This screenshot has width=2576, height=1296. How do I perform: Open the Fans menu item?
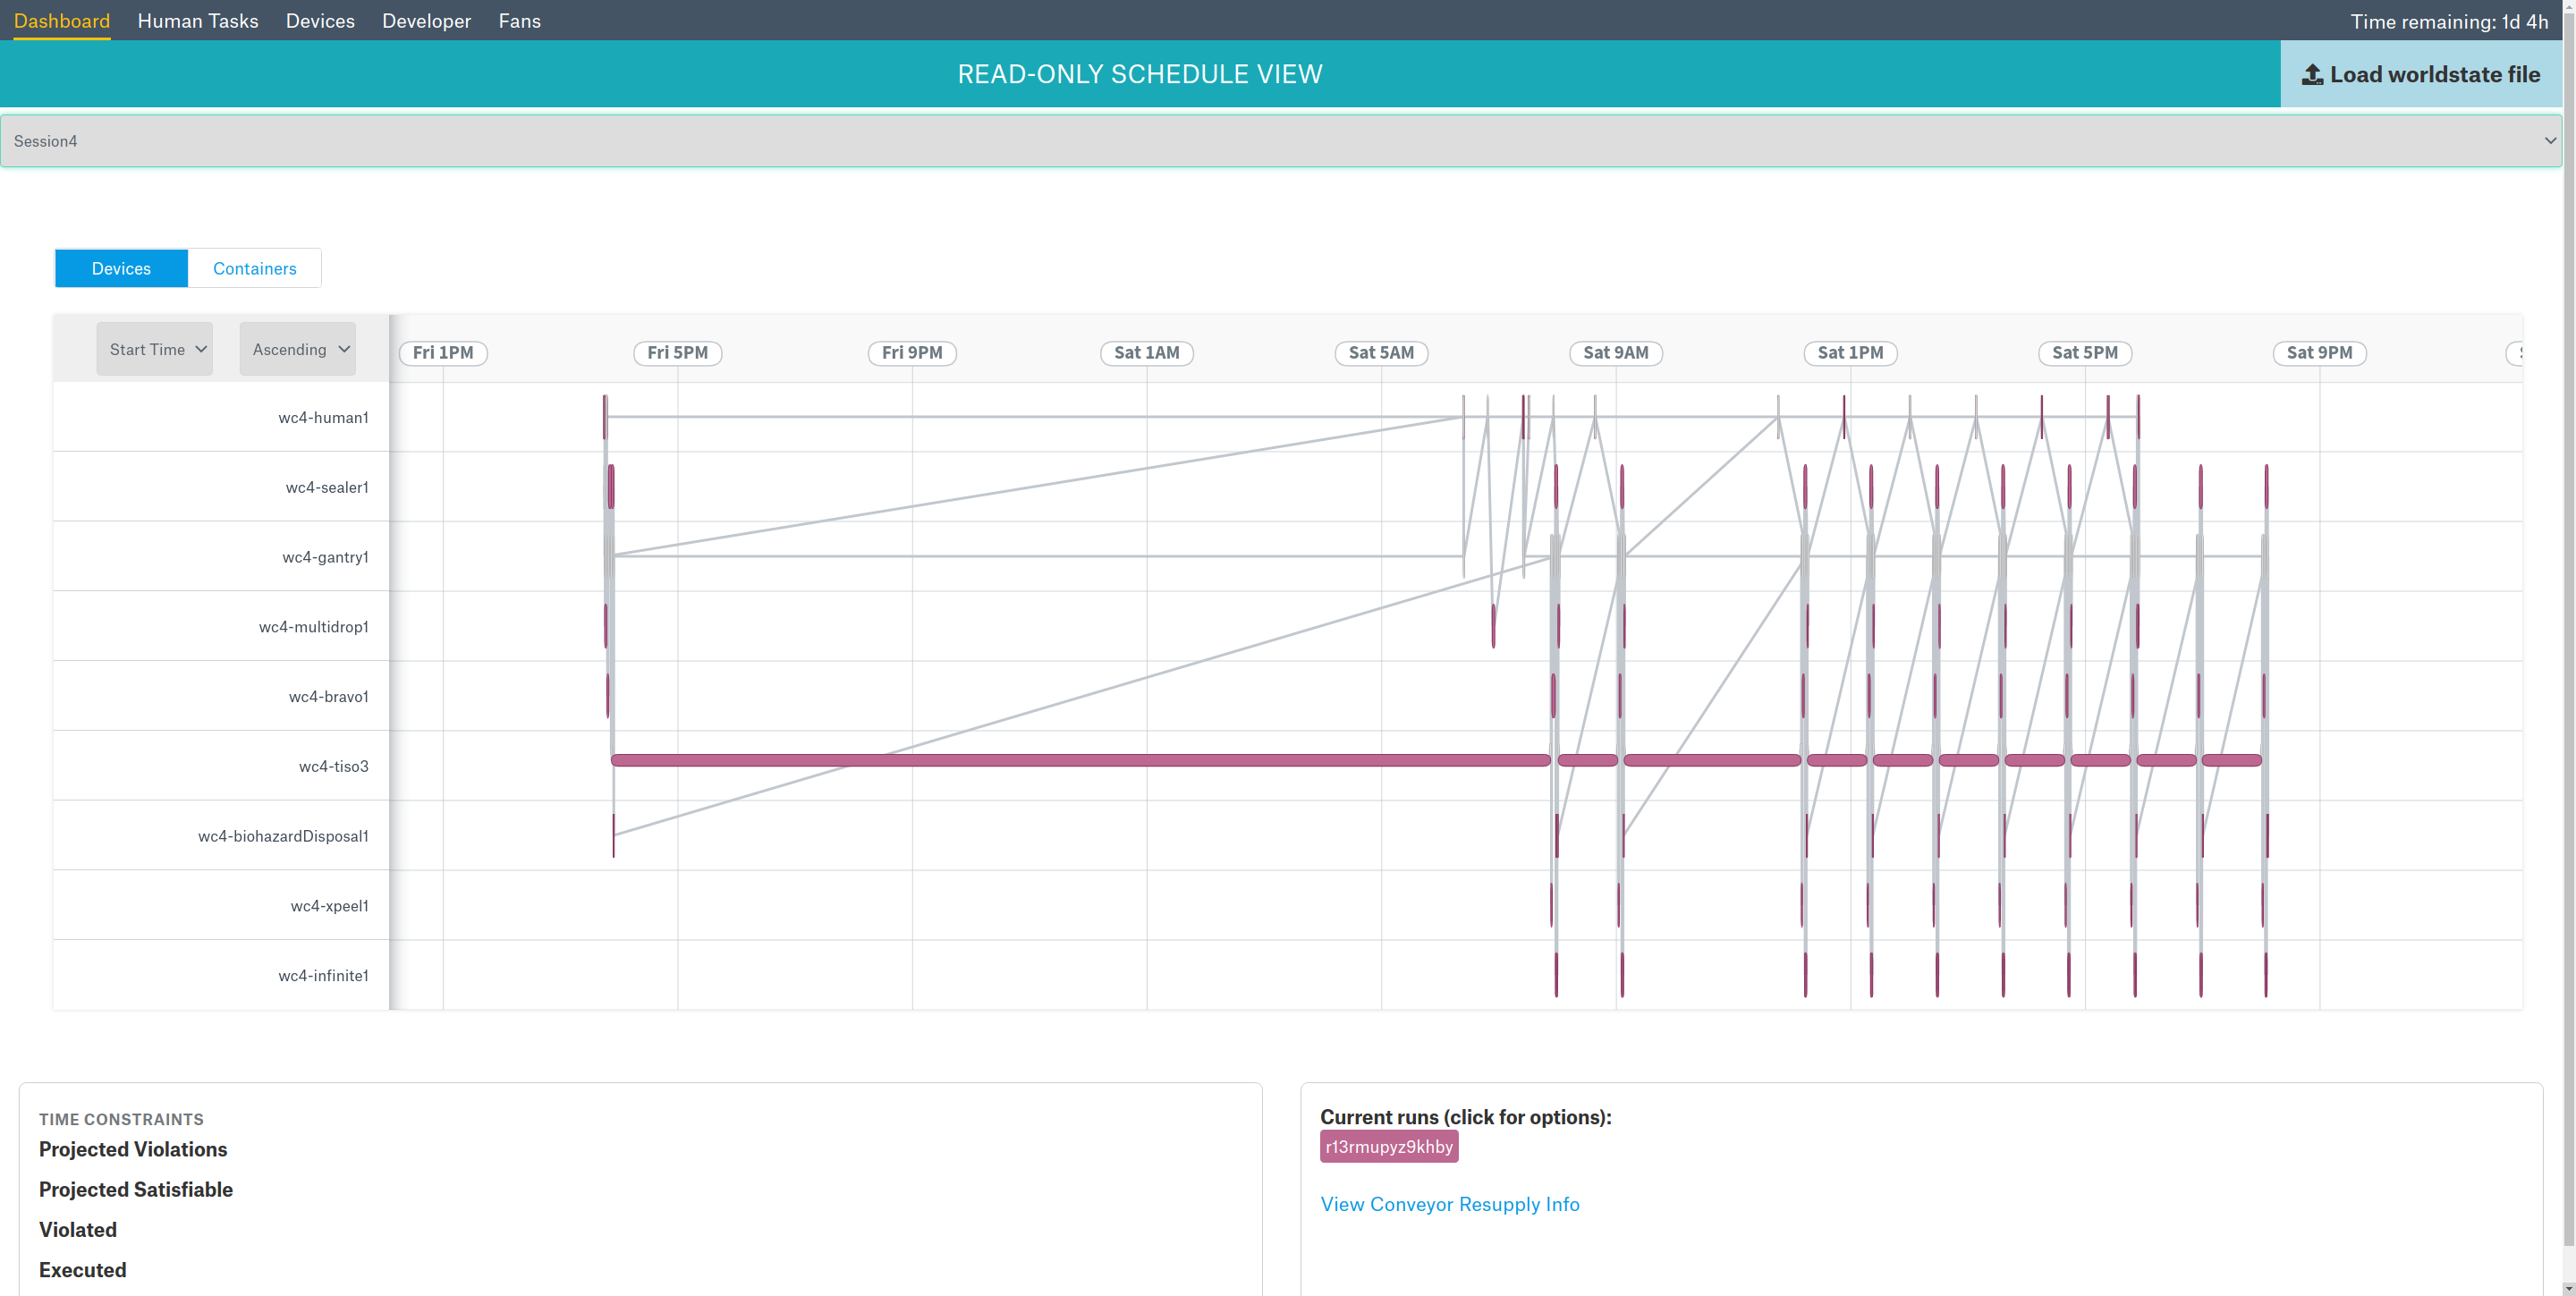519,21
